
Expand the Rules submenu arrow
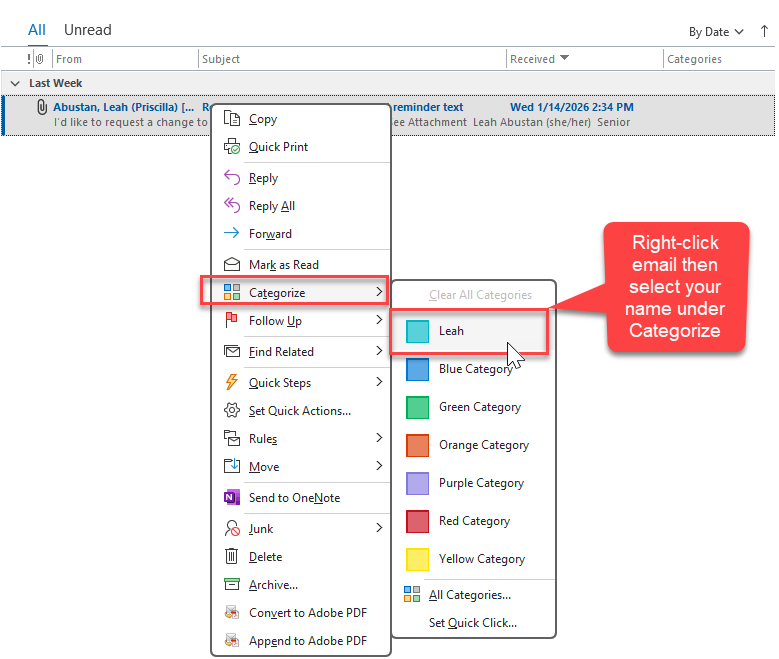pos(379,438)
